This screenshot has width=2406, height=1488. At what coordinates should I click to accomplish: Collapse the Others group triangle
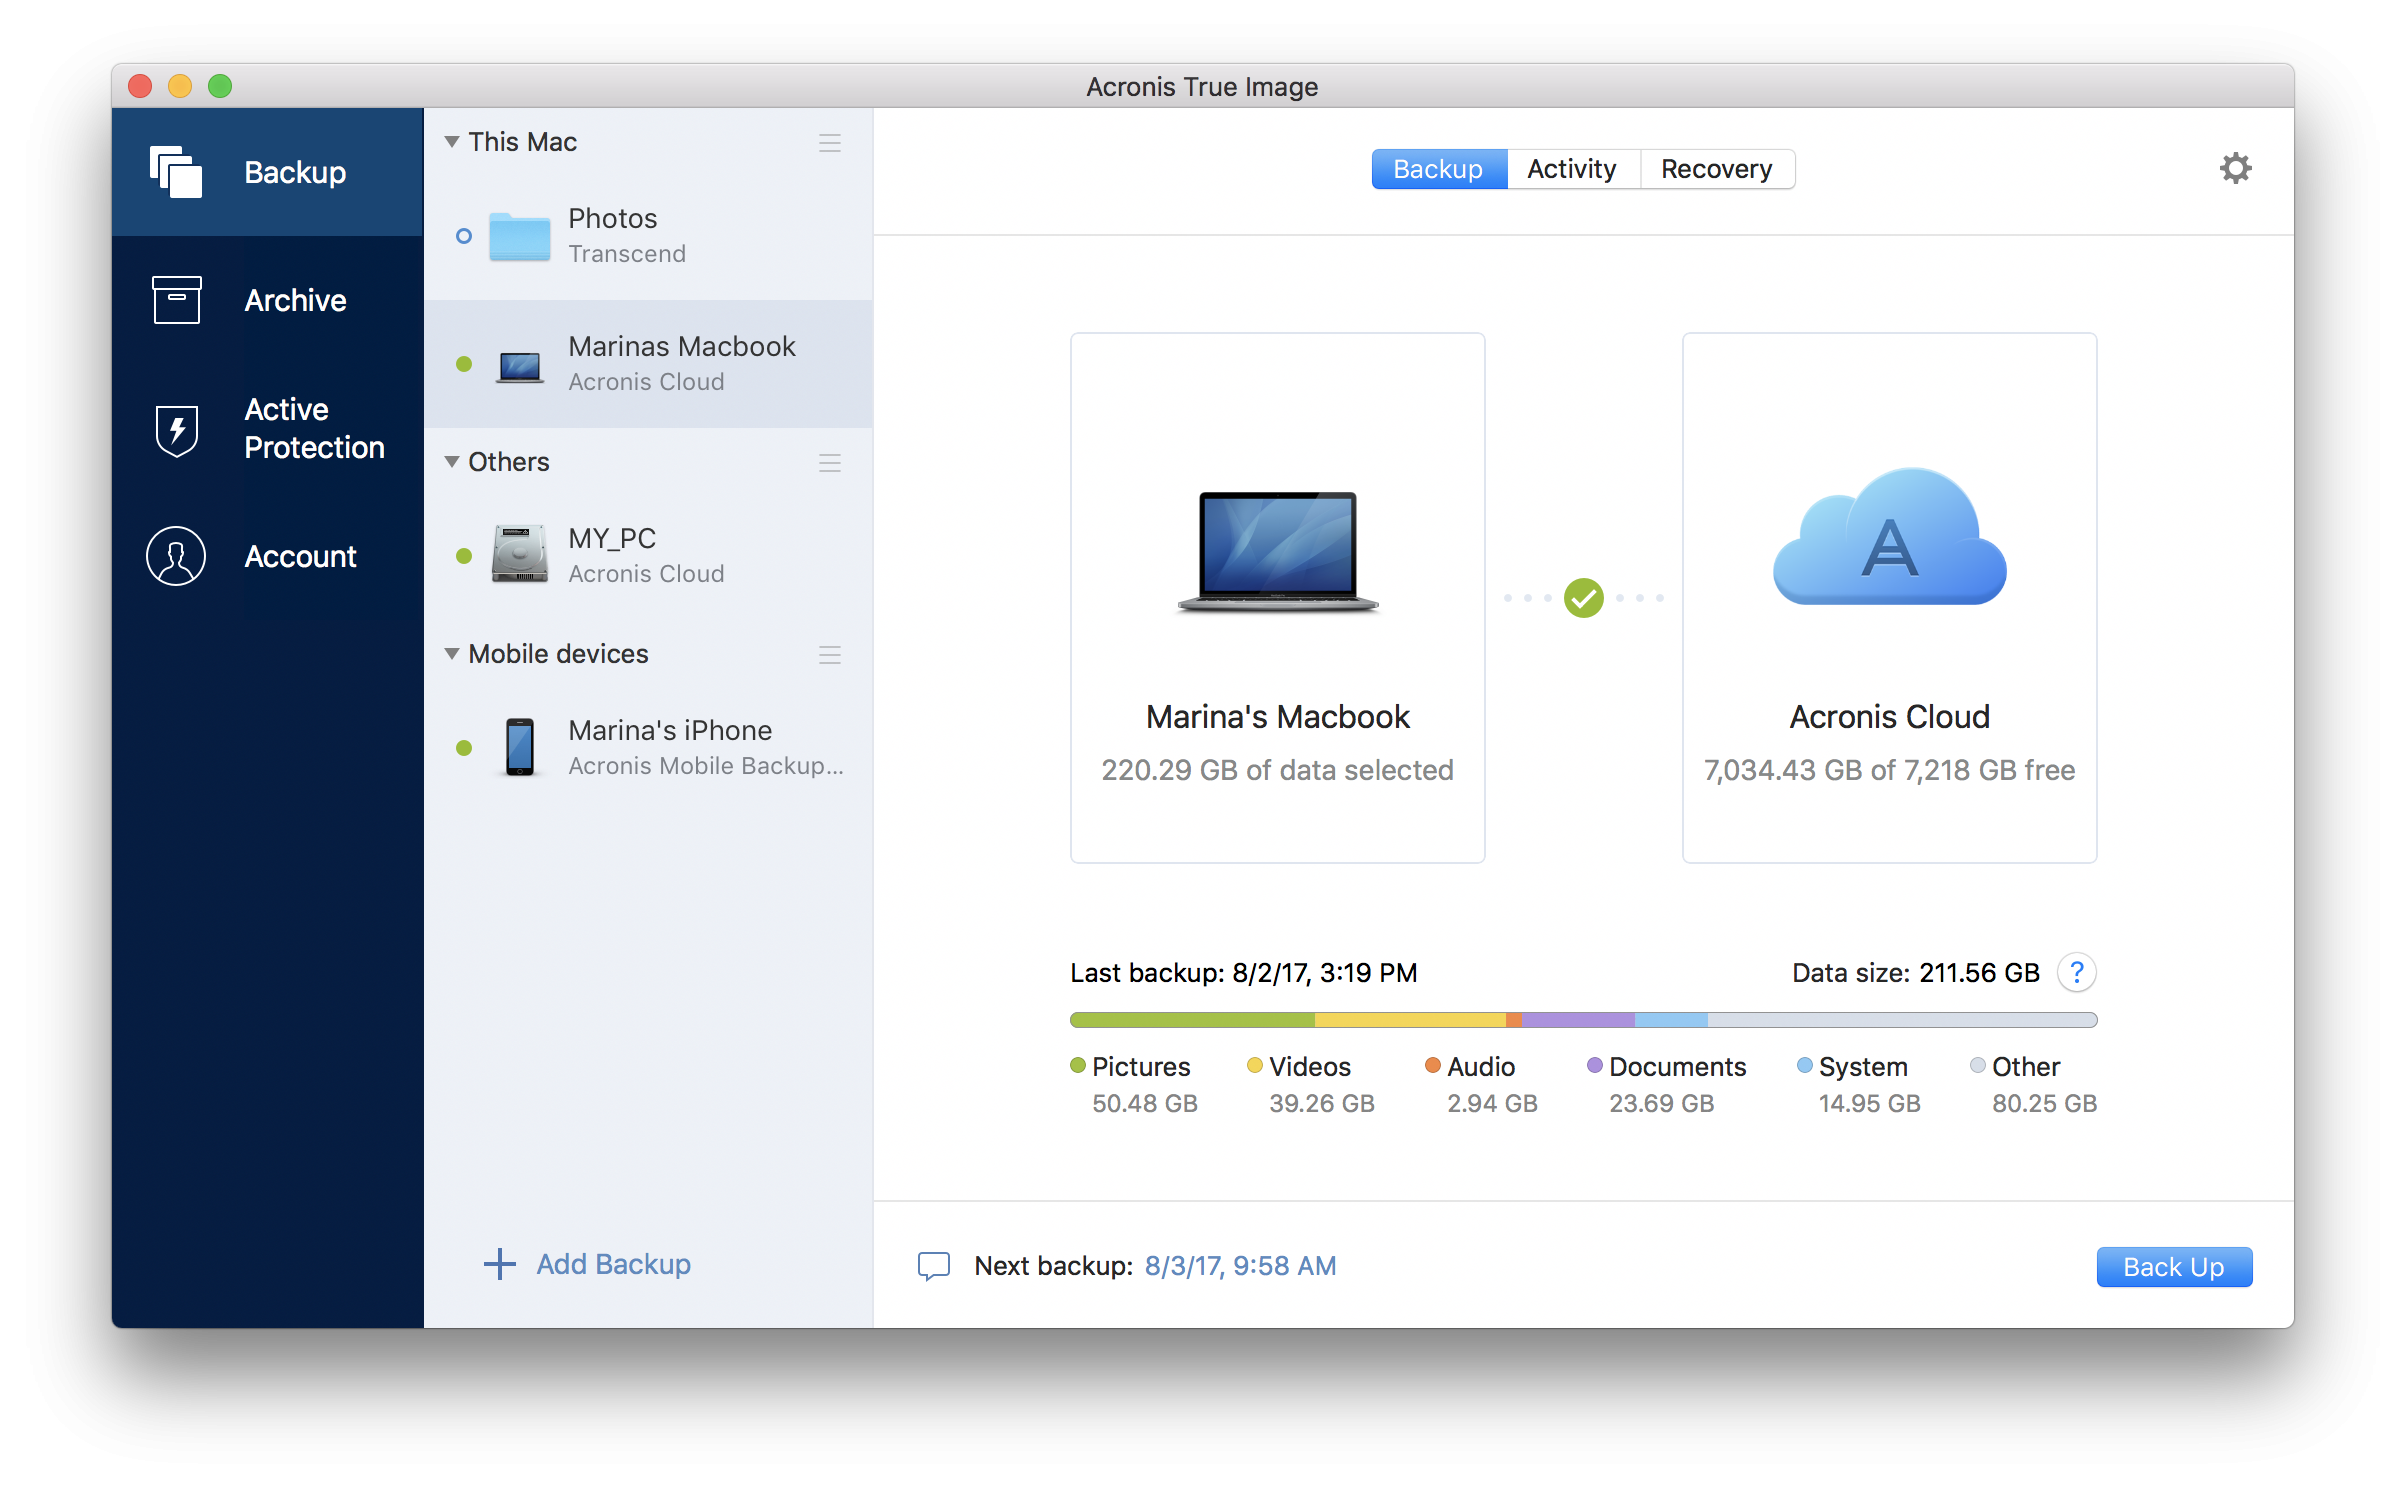452,462
